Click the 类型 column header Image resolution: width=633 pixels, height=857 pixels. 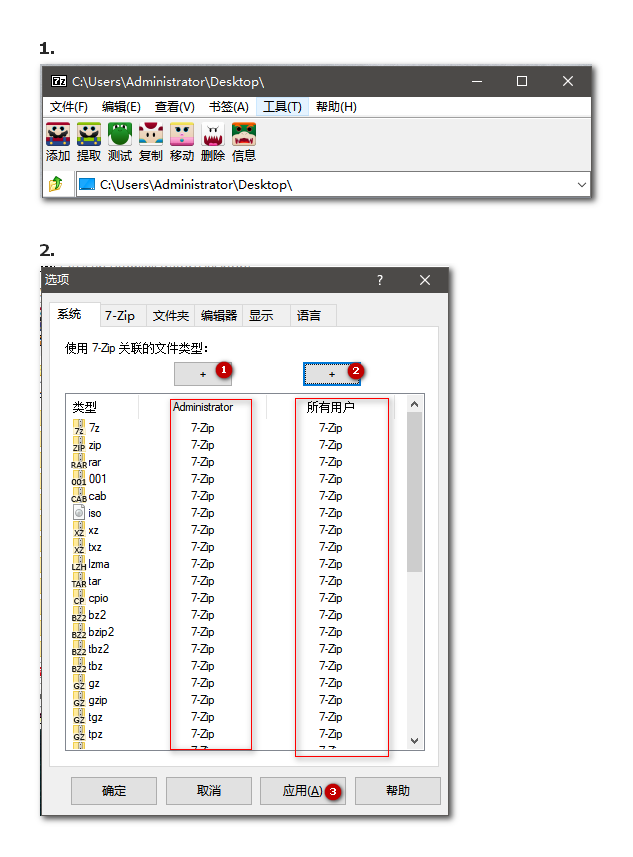pyautogui.click(x=102, y=407)
